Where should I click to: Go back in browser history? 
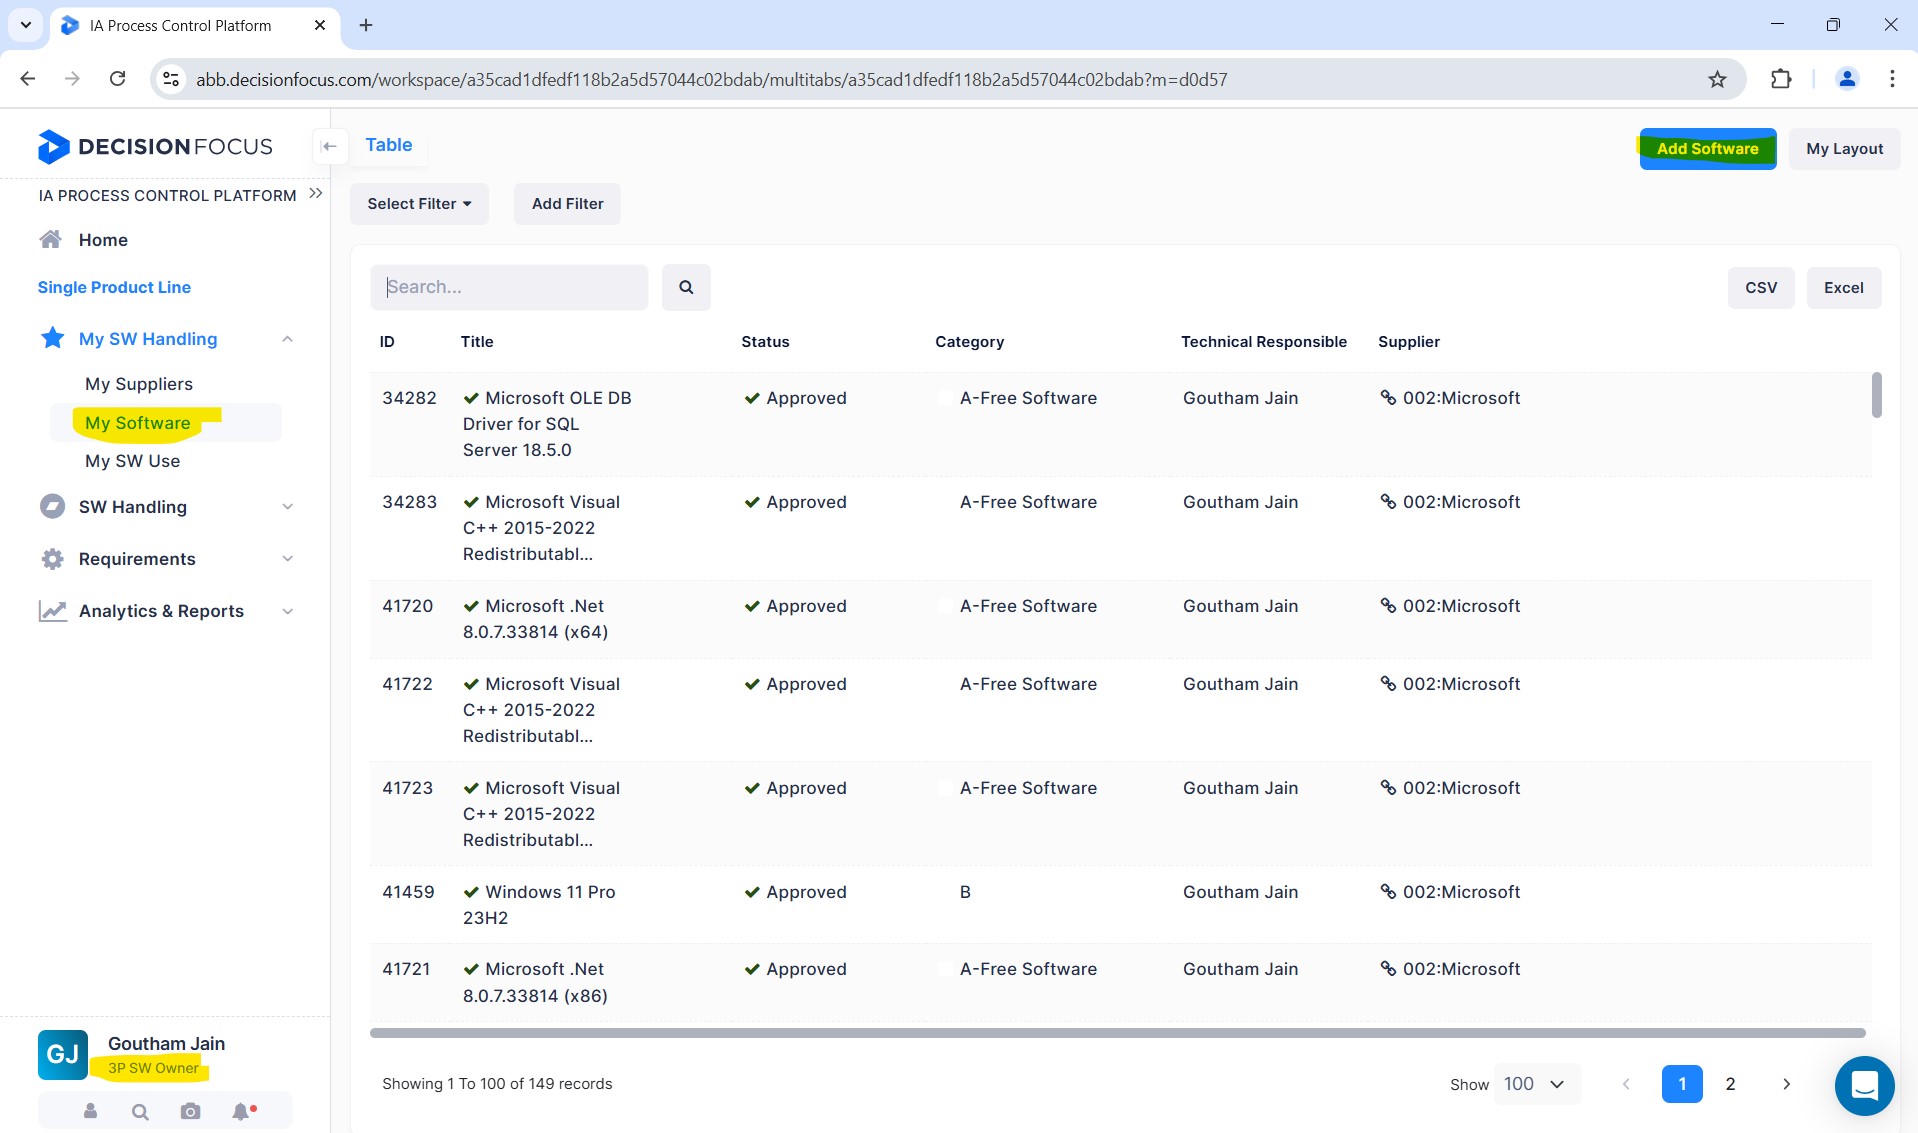click(x=28, y=79)
